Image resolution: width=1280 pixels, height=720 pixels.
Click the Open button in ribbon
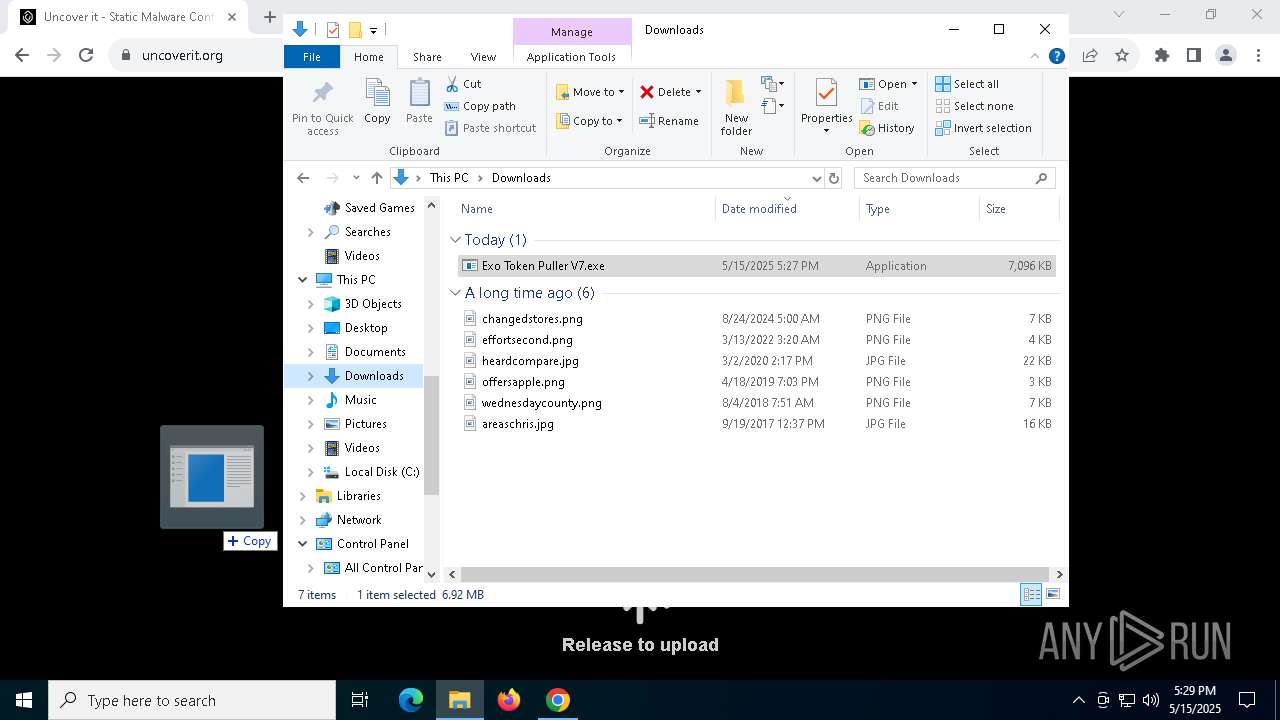click(888, 84)
